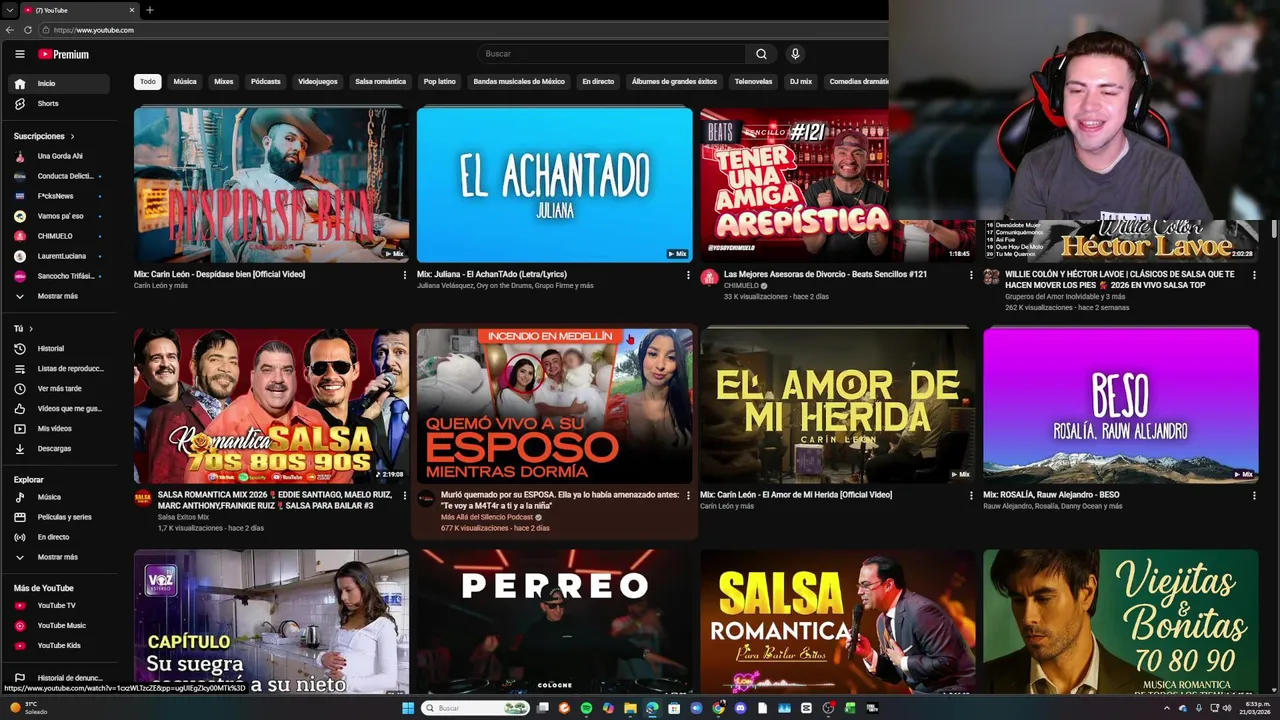Open Shorts in sidebar
The height and width of the screenshot is (720, 1280).
(60, 103)
